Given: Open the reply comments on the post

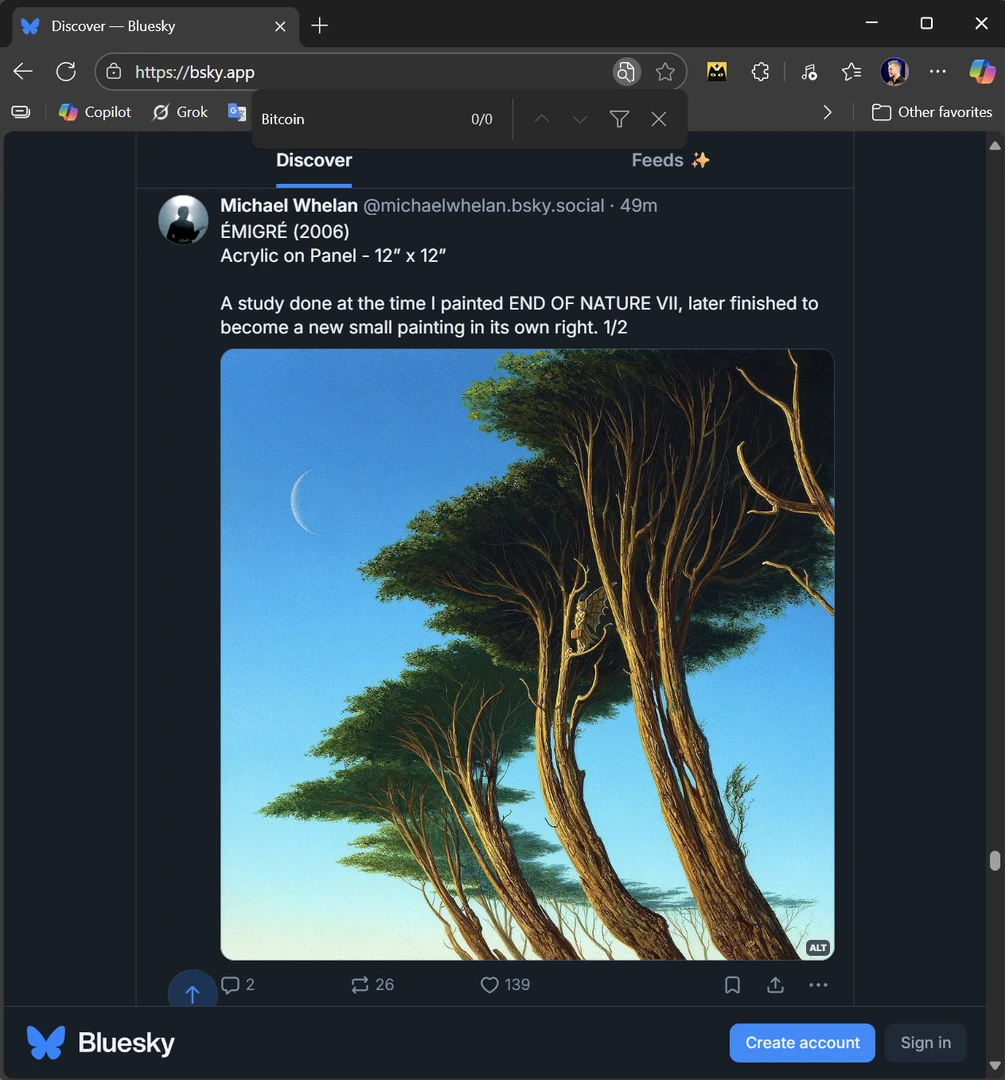Looking at the screenshot, I should [237, 985].
